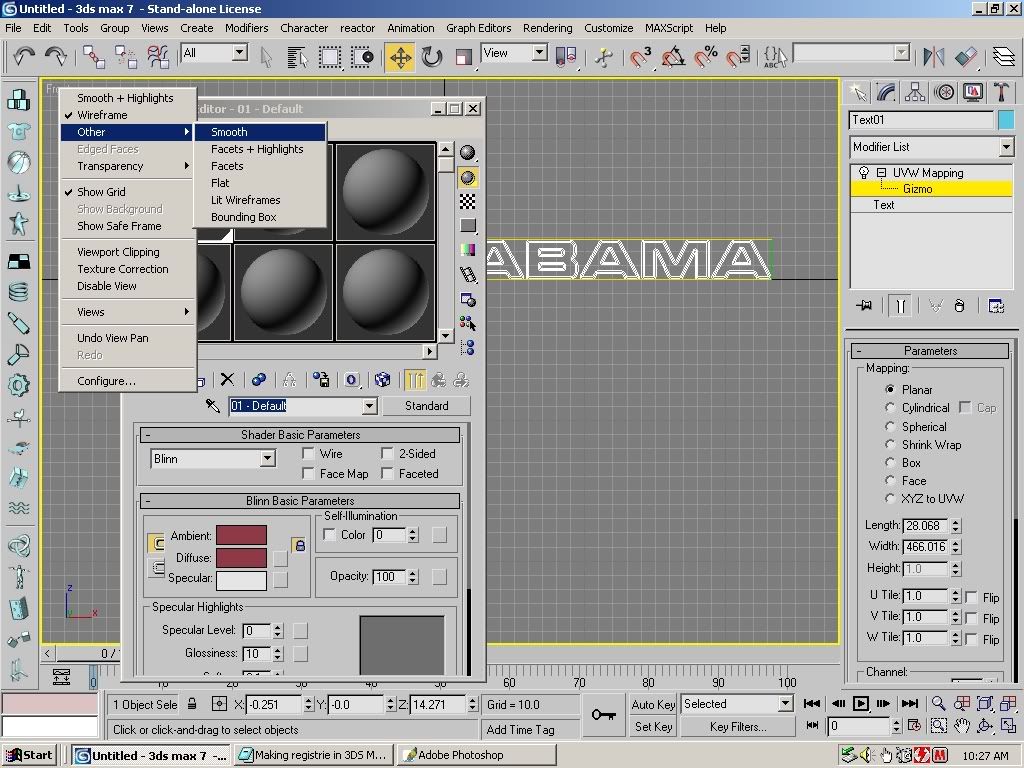Click Reset Map/Mtl X icon
The width and height of the screenshot is (1024, 768).
[x=227, y=379]
